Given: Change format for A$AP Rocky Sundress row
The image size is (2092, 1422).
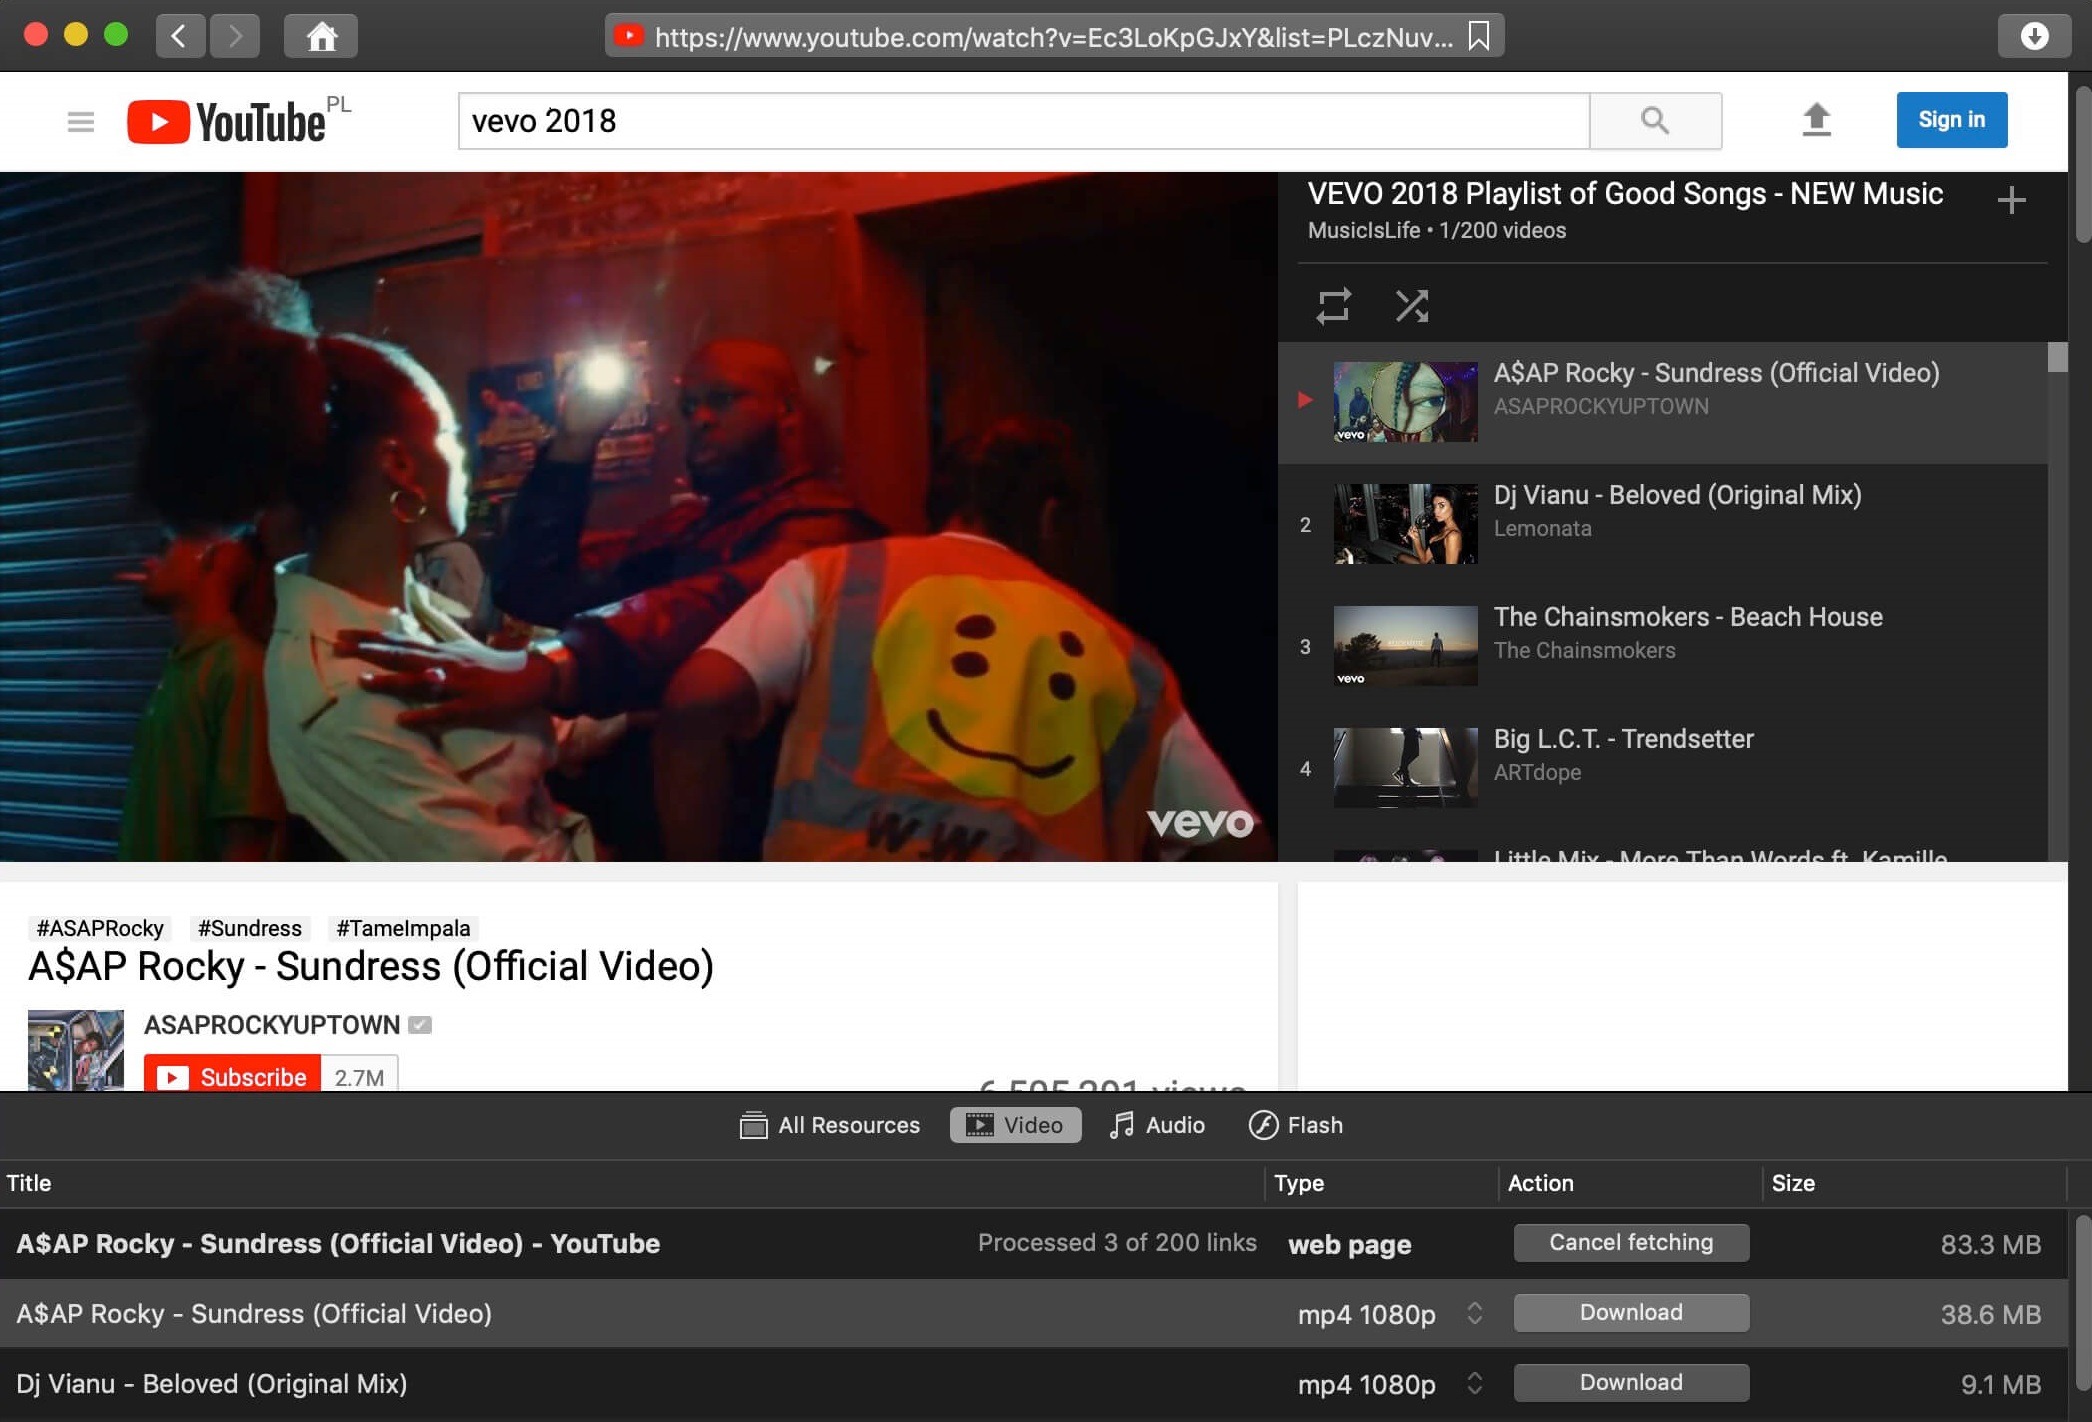Looking at the screenshot, I should pos(1474,1313).
